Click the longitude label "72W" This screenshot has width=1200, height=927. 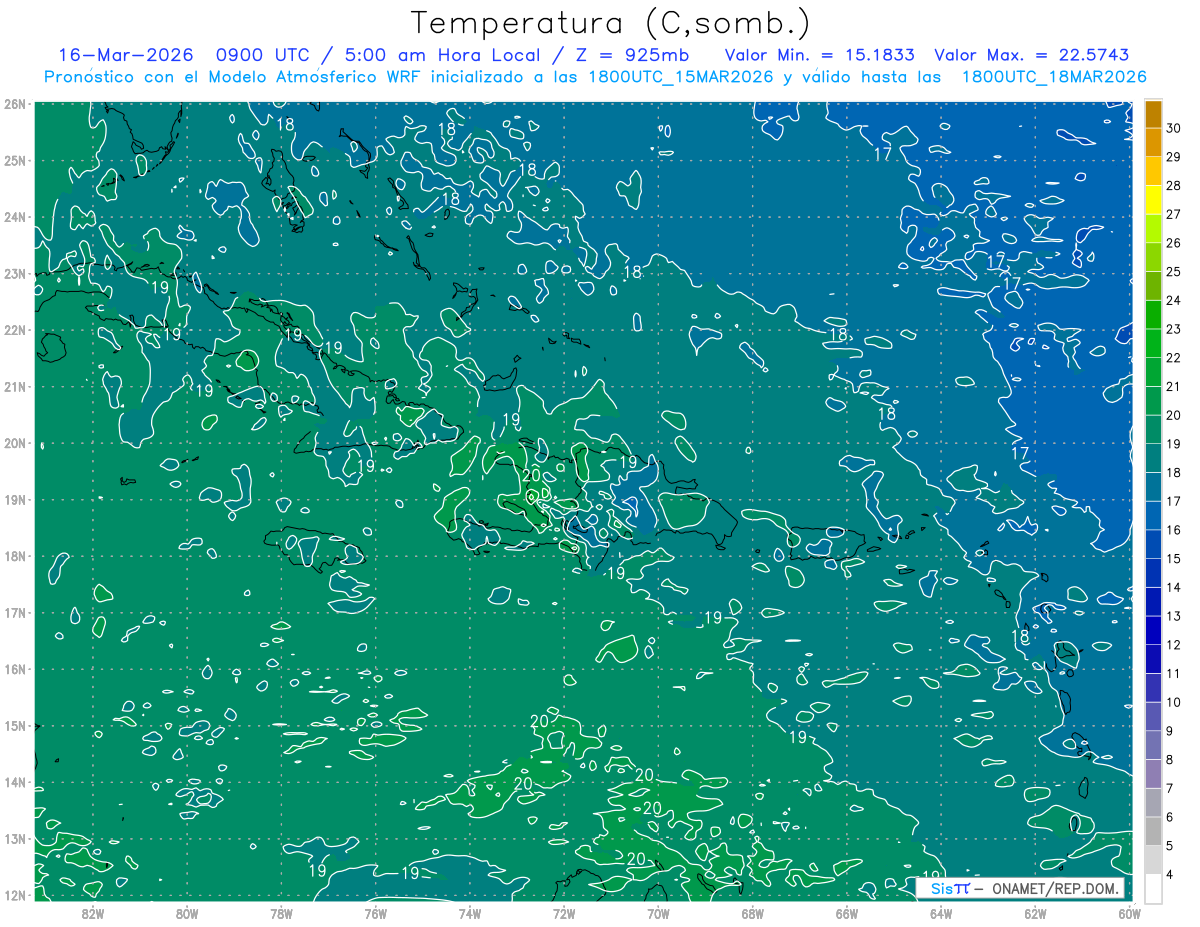point(564,912)
